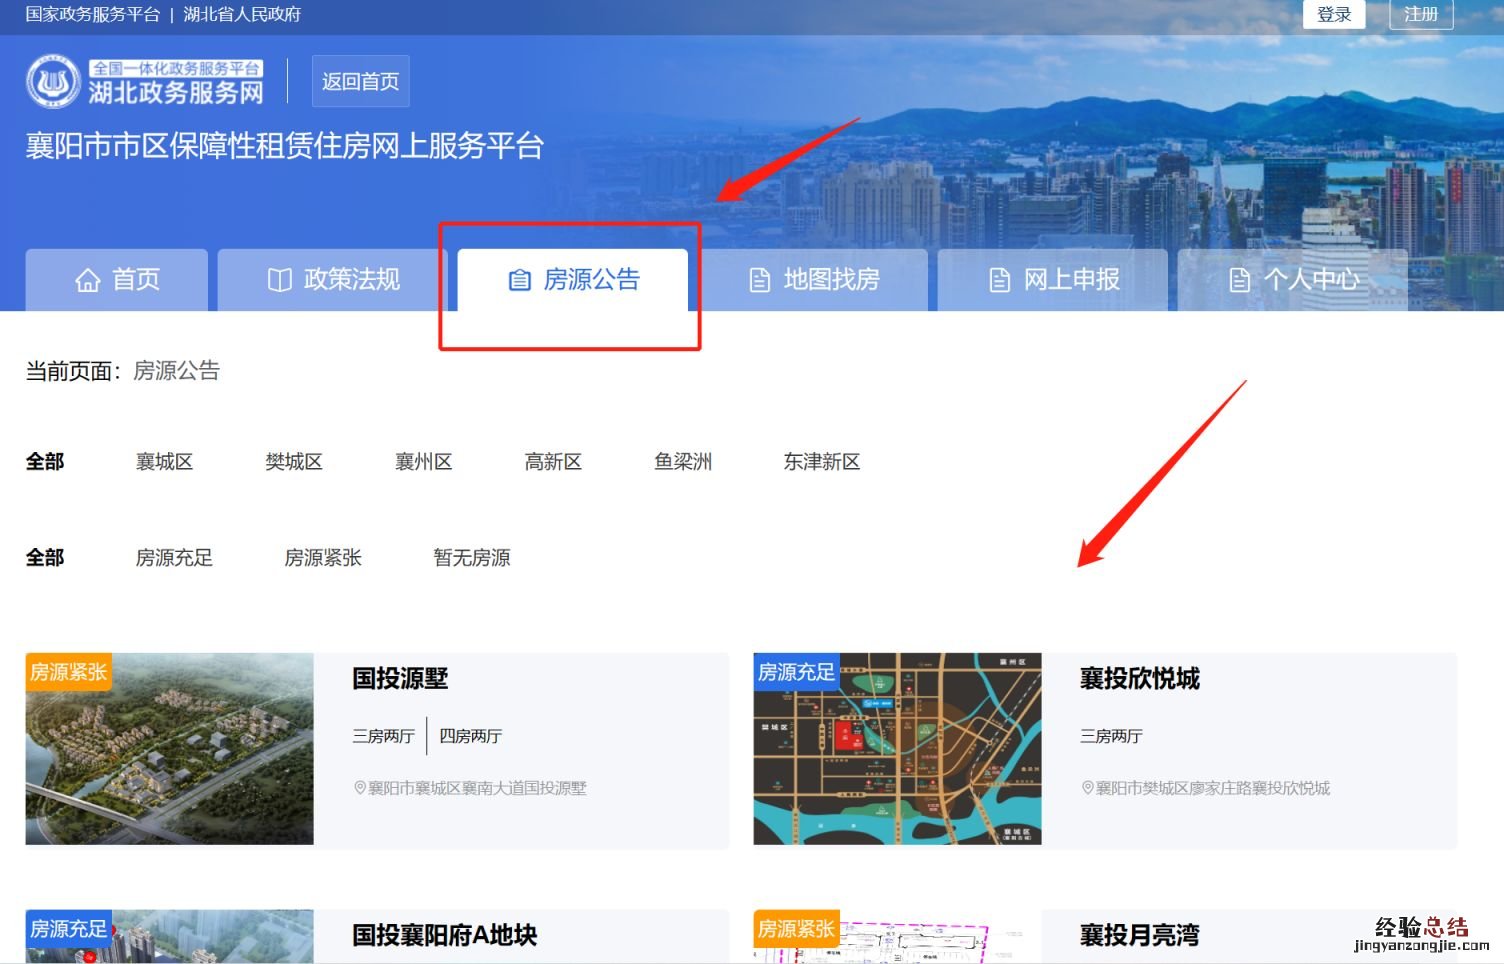Click the Hubei government service logo emblem
This screenshot has height=964, width=1504.
coord(53,81)
